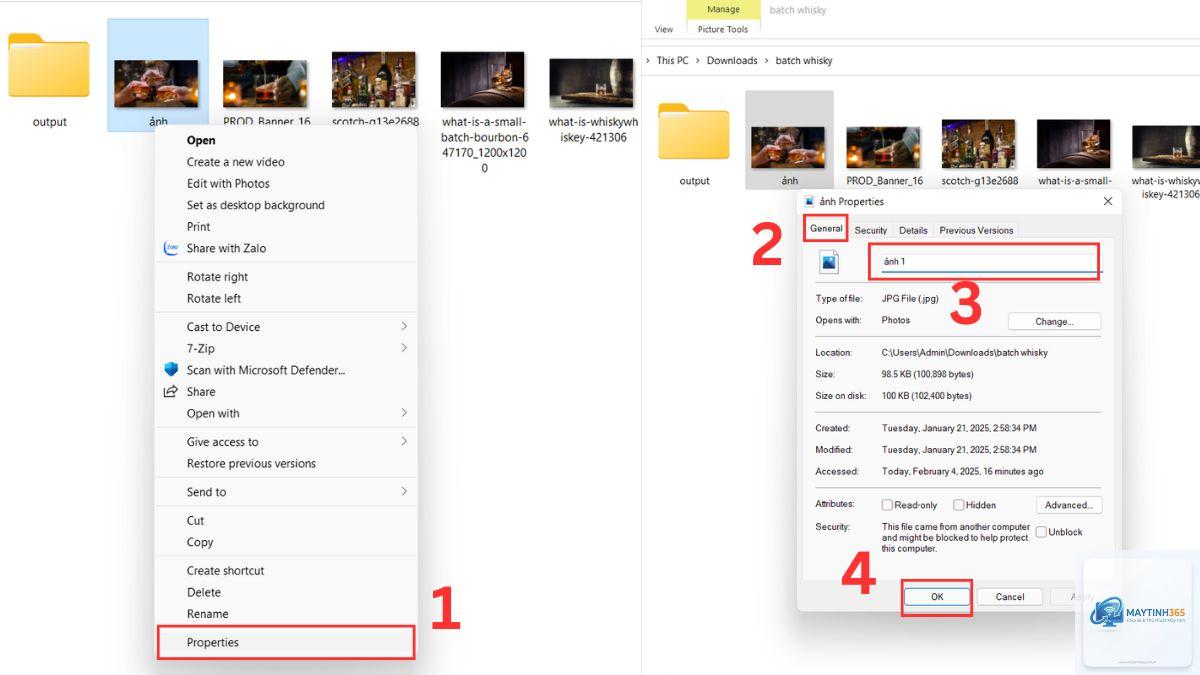Choose Delete from context menu

[204, 592]
